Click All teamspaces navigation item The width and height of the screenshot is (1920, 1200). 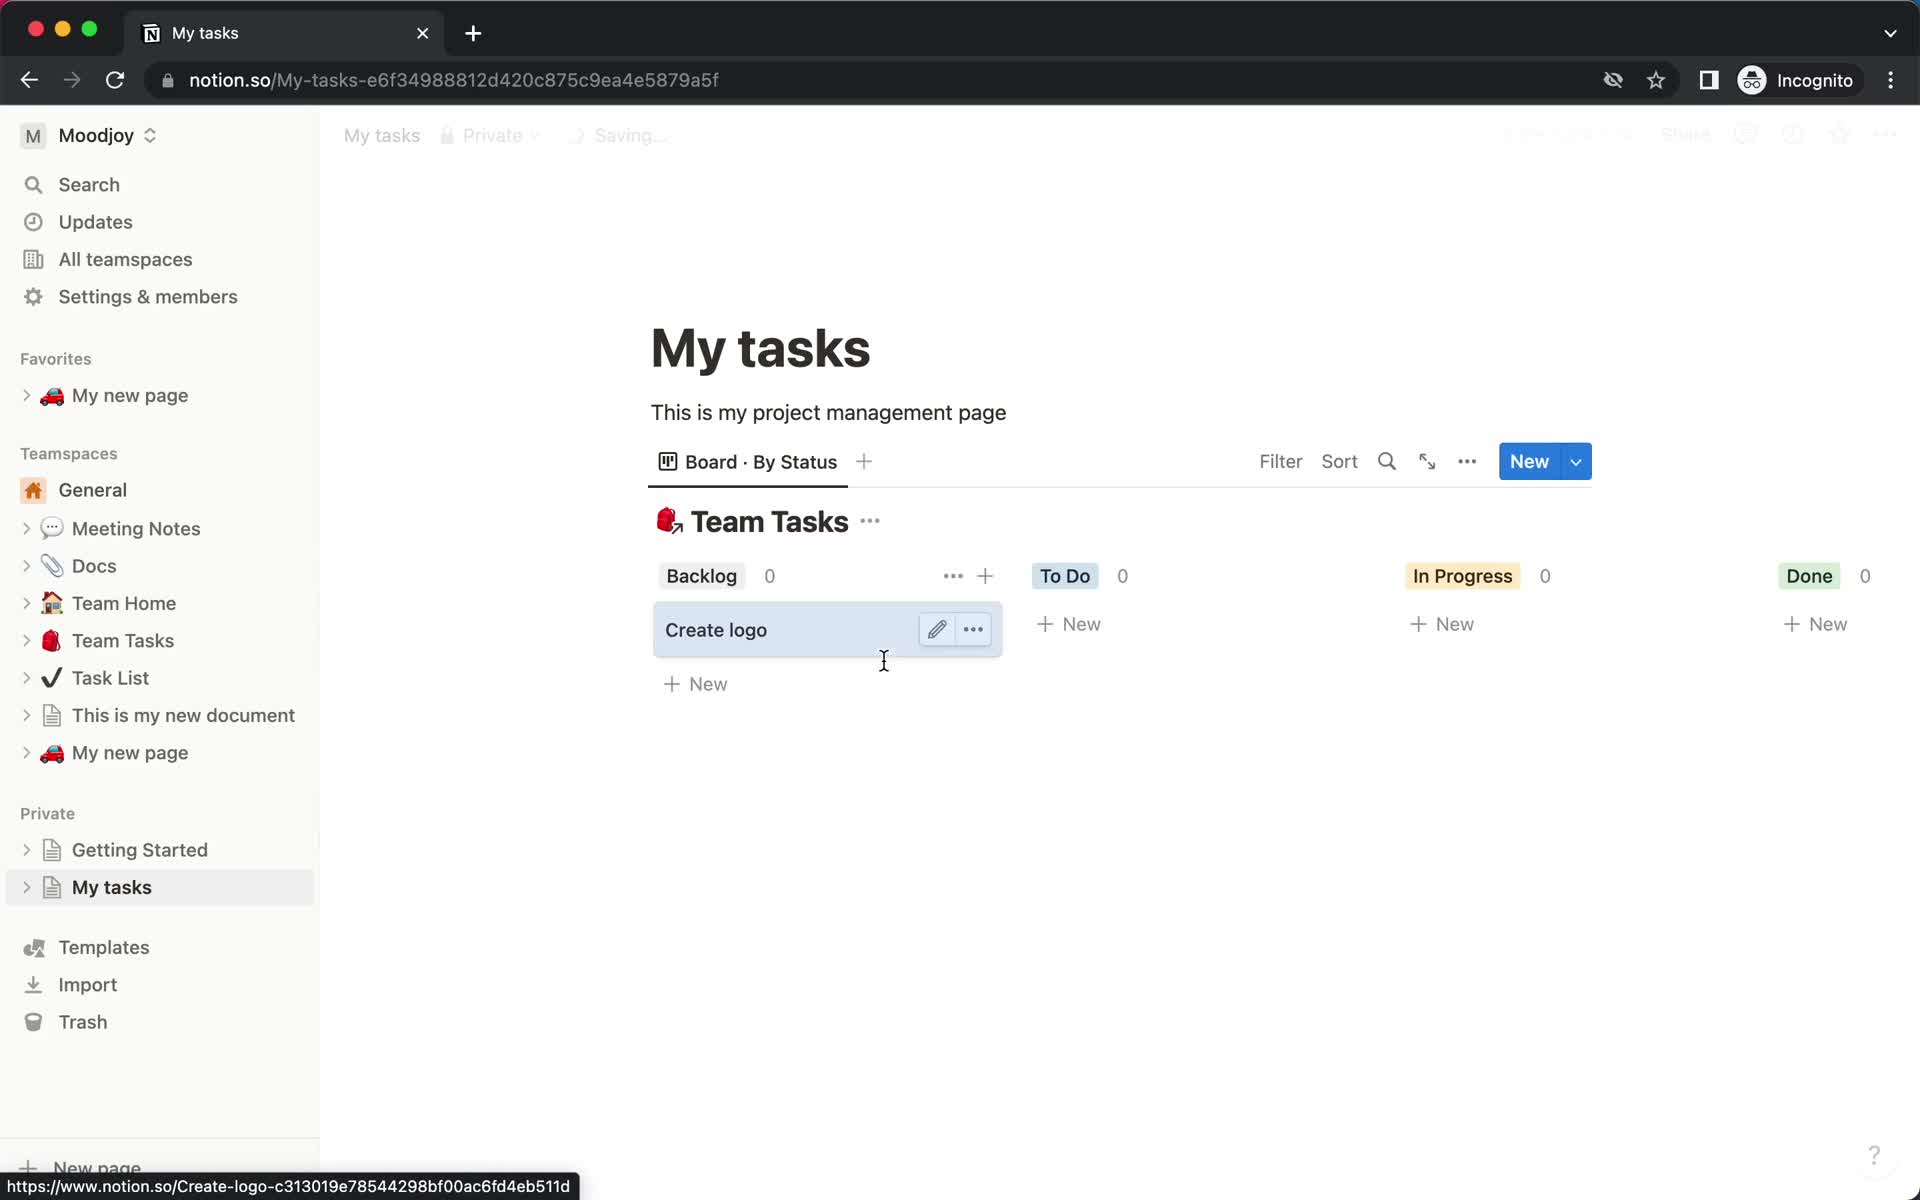click(126, 260)
